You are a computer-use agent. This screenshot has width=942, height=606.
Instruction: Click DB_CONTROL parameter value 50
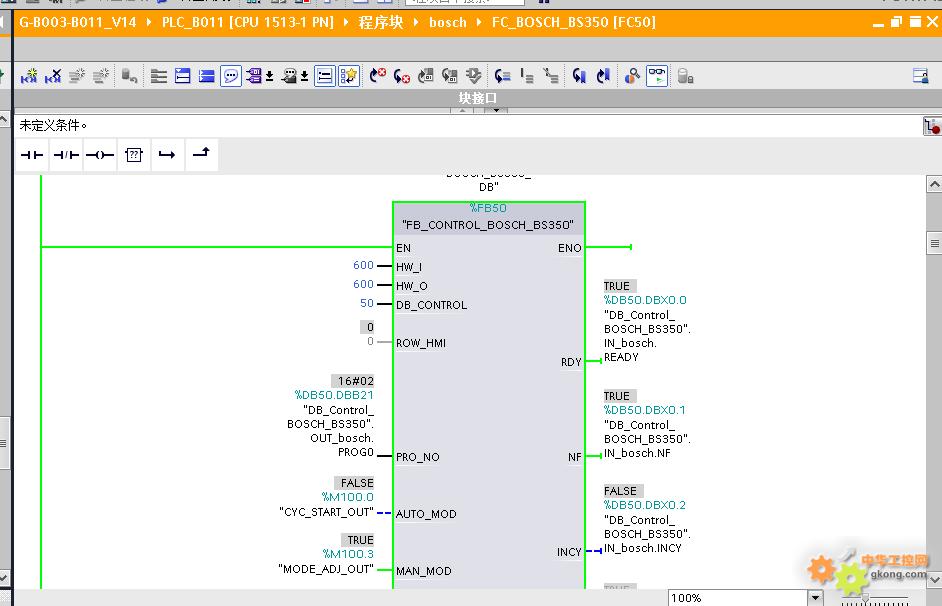(367, 303)
